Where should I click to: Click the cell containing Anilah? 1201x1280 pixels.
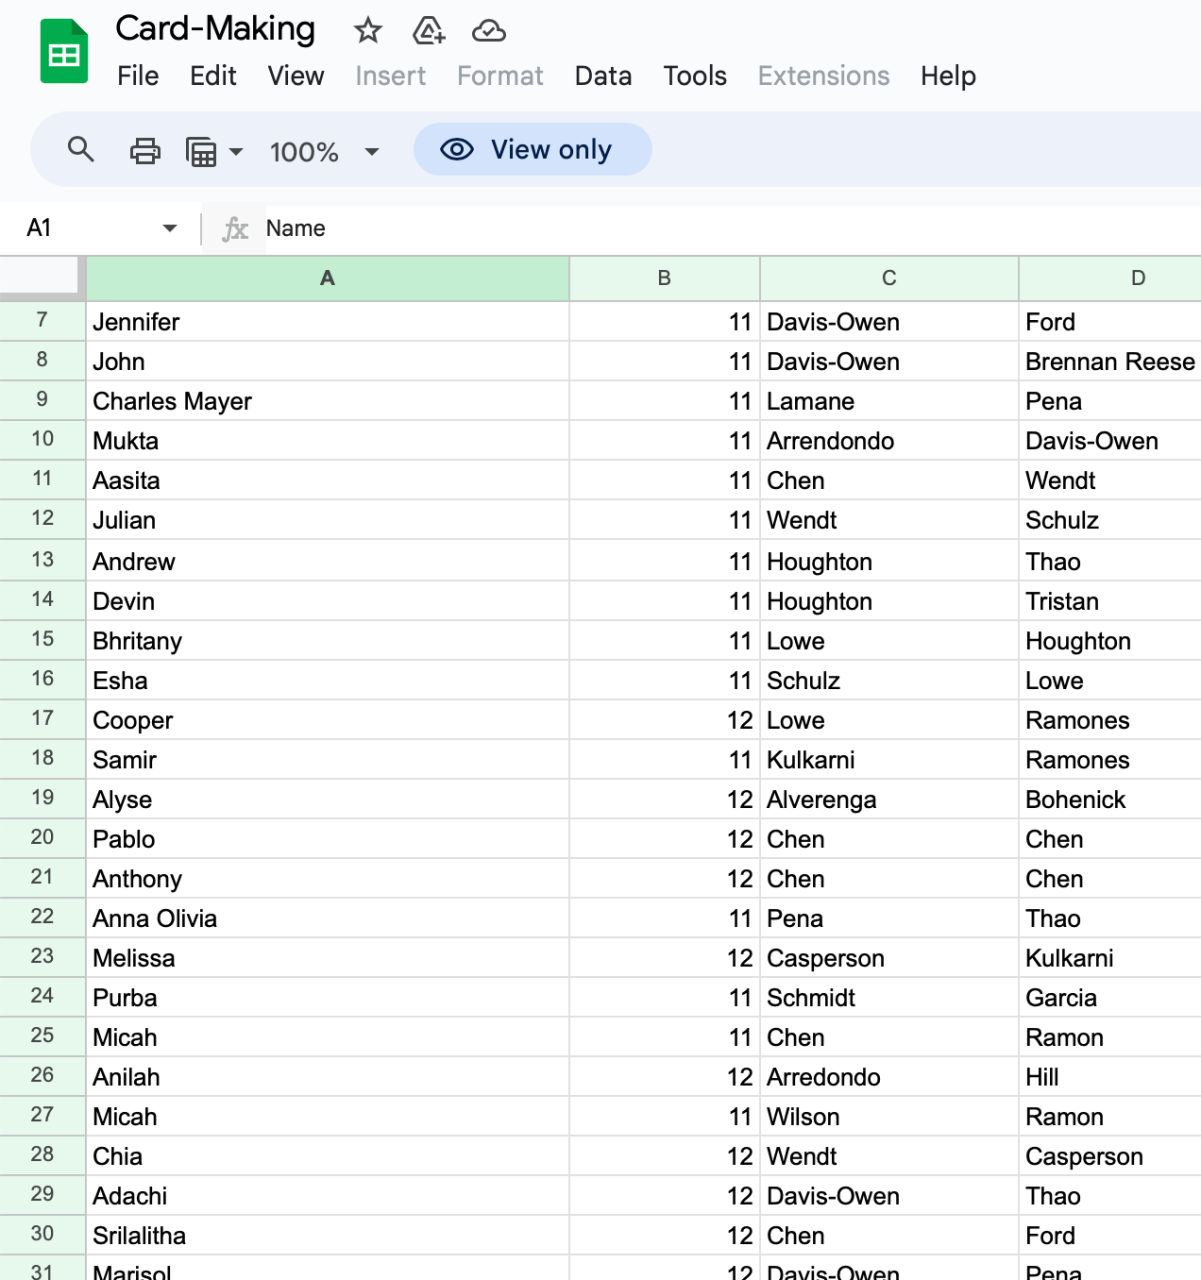(328, 1077)
